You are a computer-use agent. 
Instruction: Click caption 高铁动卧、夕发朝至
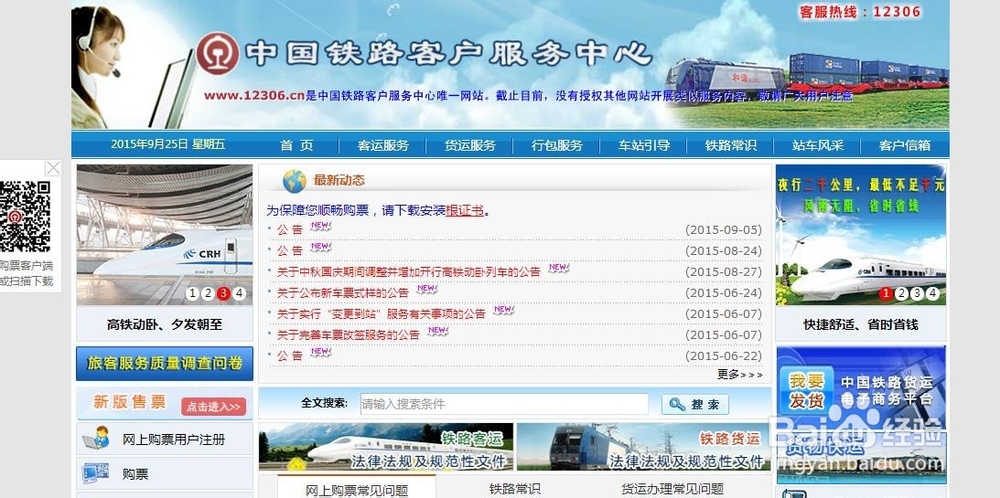(165, 325)
